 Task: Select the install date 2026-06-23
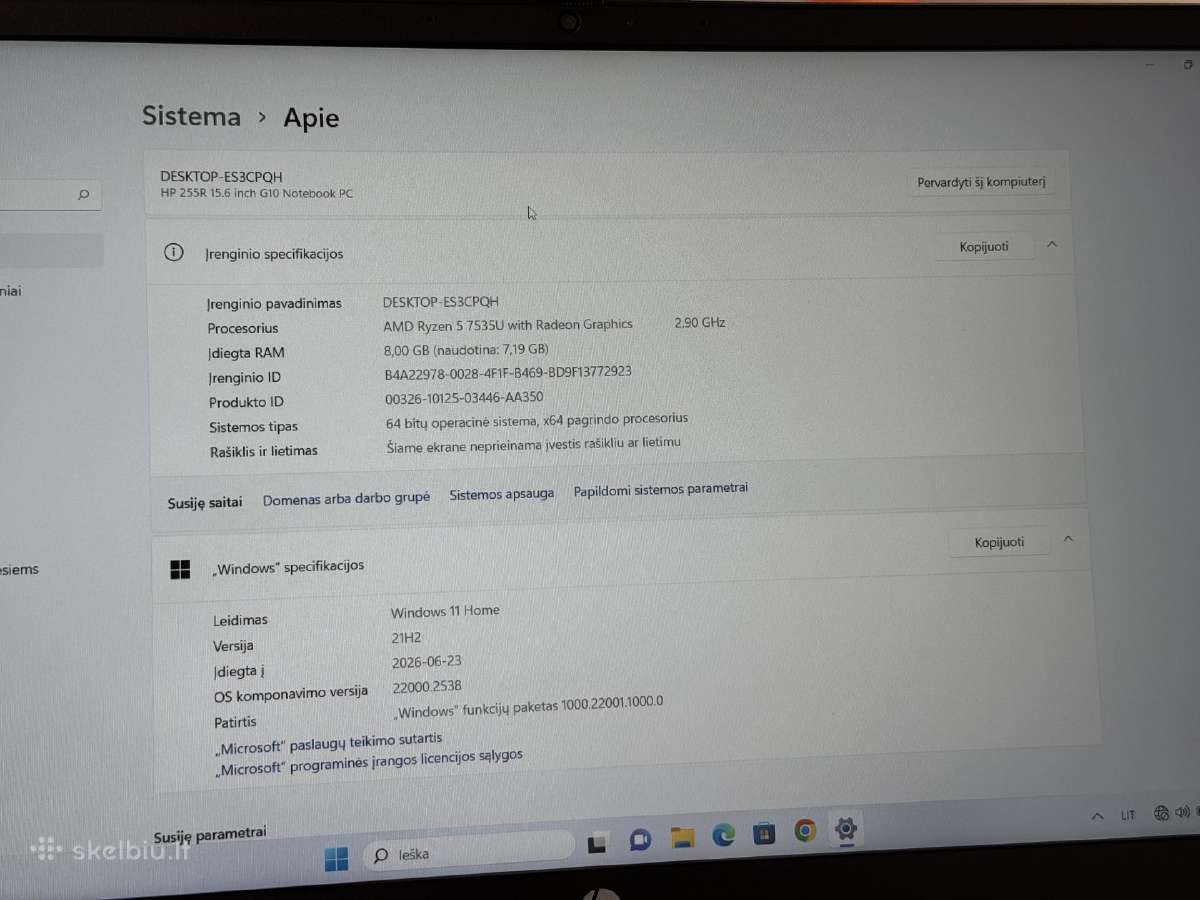point(427,662)
